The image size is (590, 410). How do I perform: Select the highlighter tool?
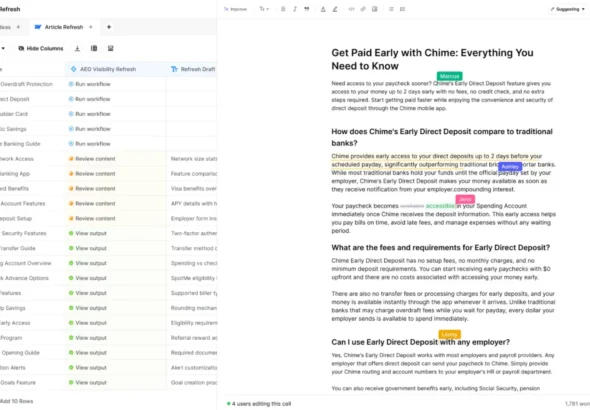(335, 9)
